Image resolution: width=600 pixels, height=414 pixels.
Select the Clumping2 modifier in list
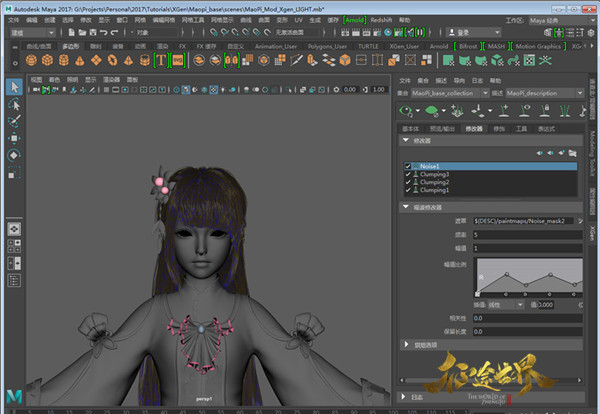pyautogui.click(x=434, y=182)
